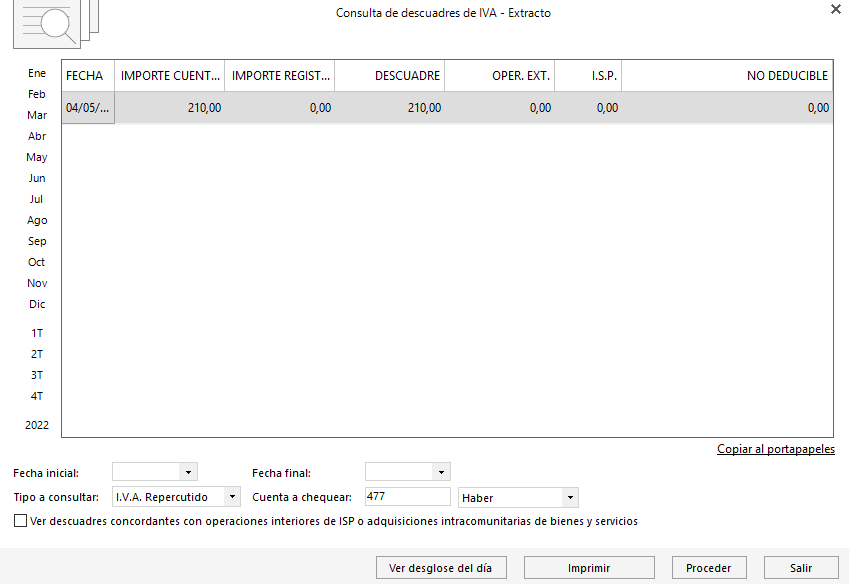Viewport: 849px width, 584px height.
Task: Select the Jul month filter
Action: point(36,199)
